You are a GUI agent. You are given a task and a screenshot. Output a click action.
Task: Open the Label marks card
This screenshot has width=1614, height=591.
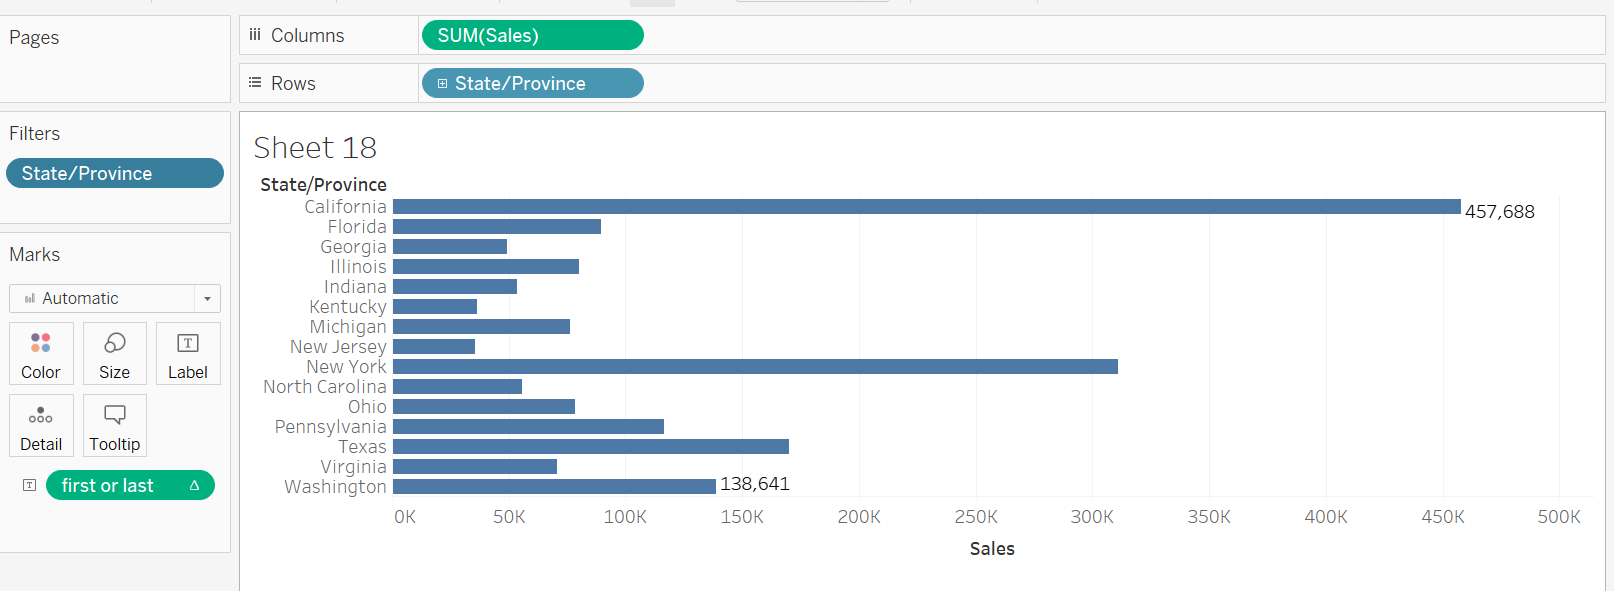click(x=188, y=354)
